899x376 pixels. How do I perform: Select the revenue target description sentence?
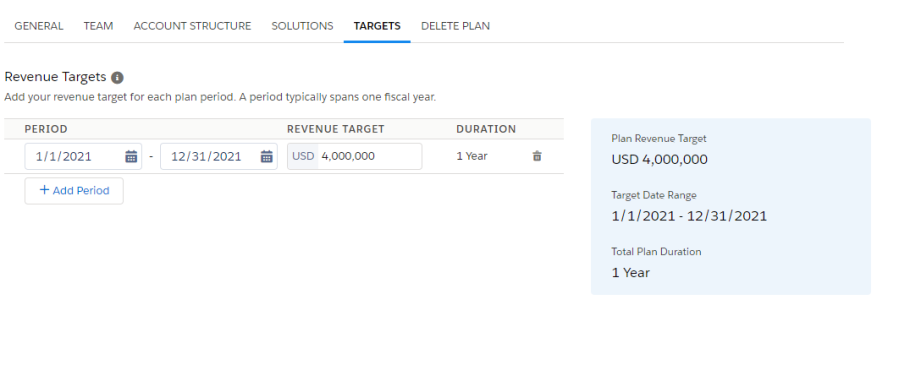click(220, 97)
